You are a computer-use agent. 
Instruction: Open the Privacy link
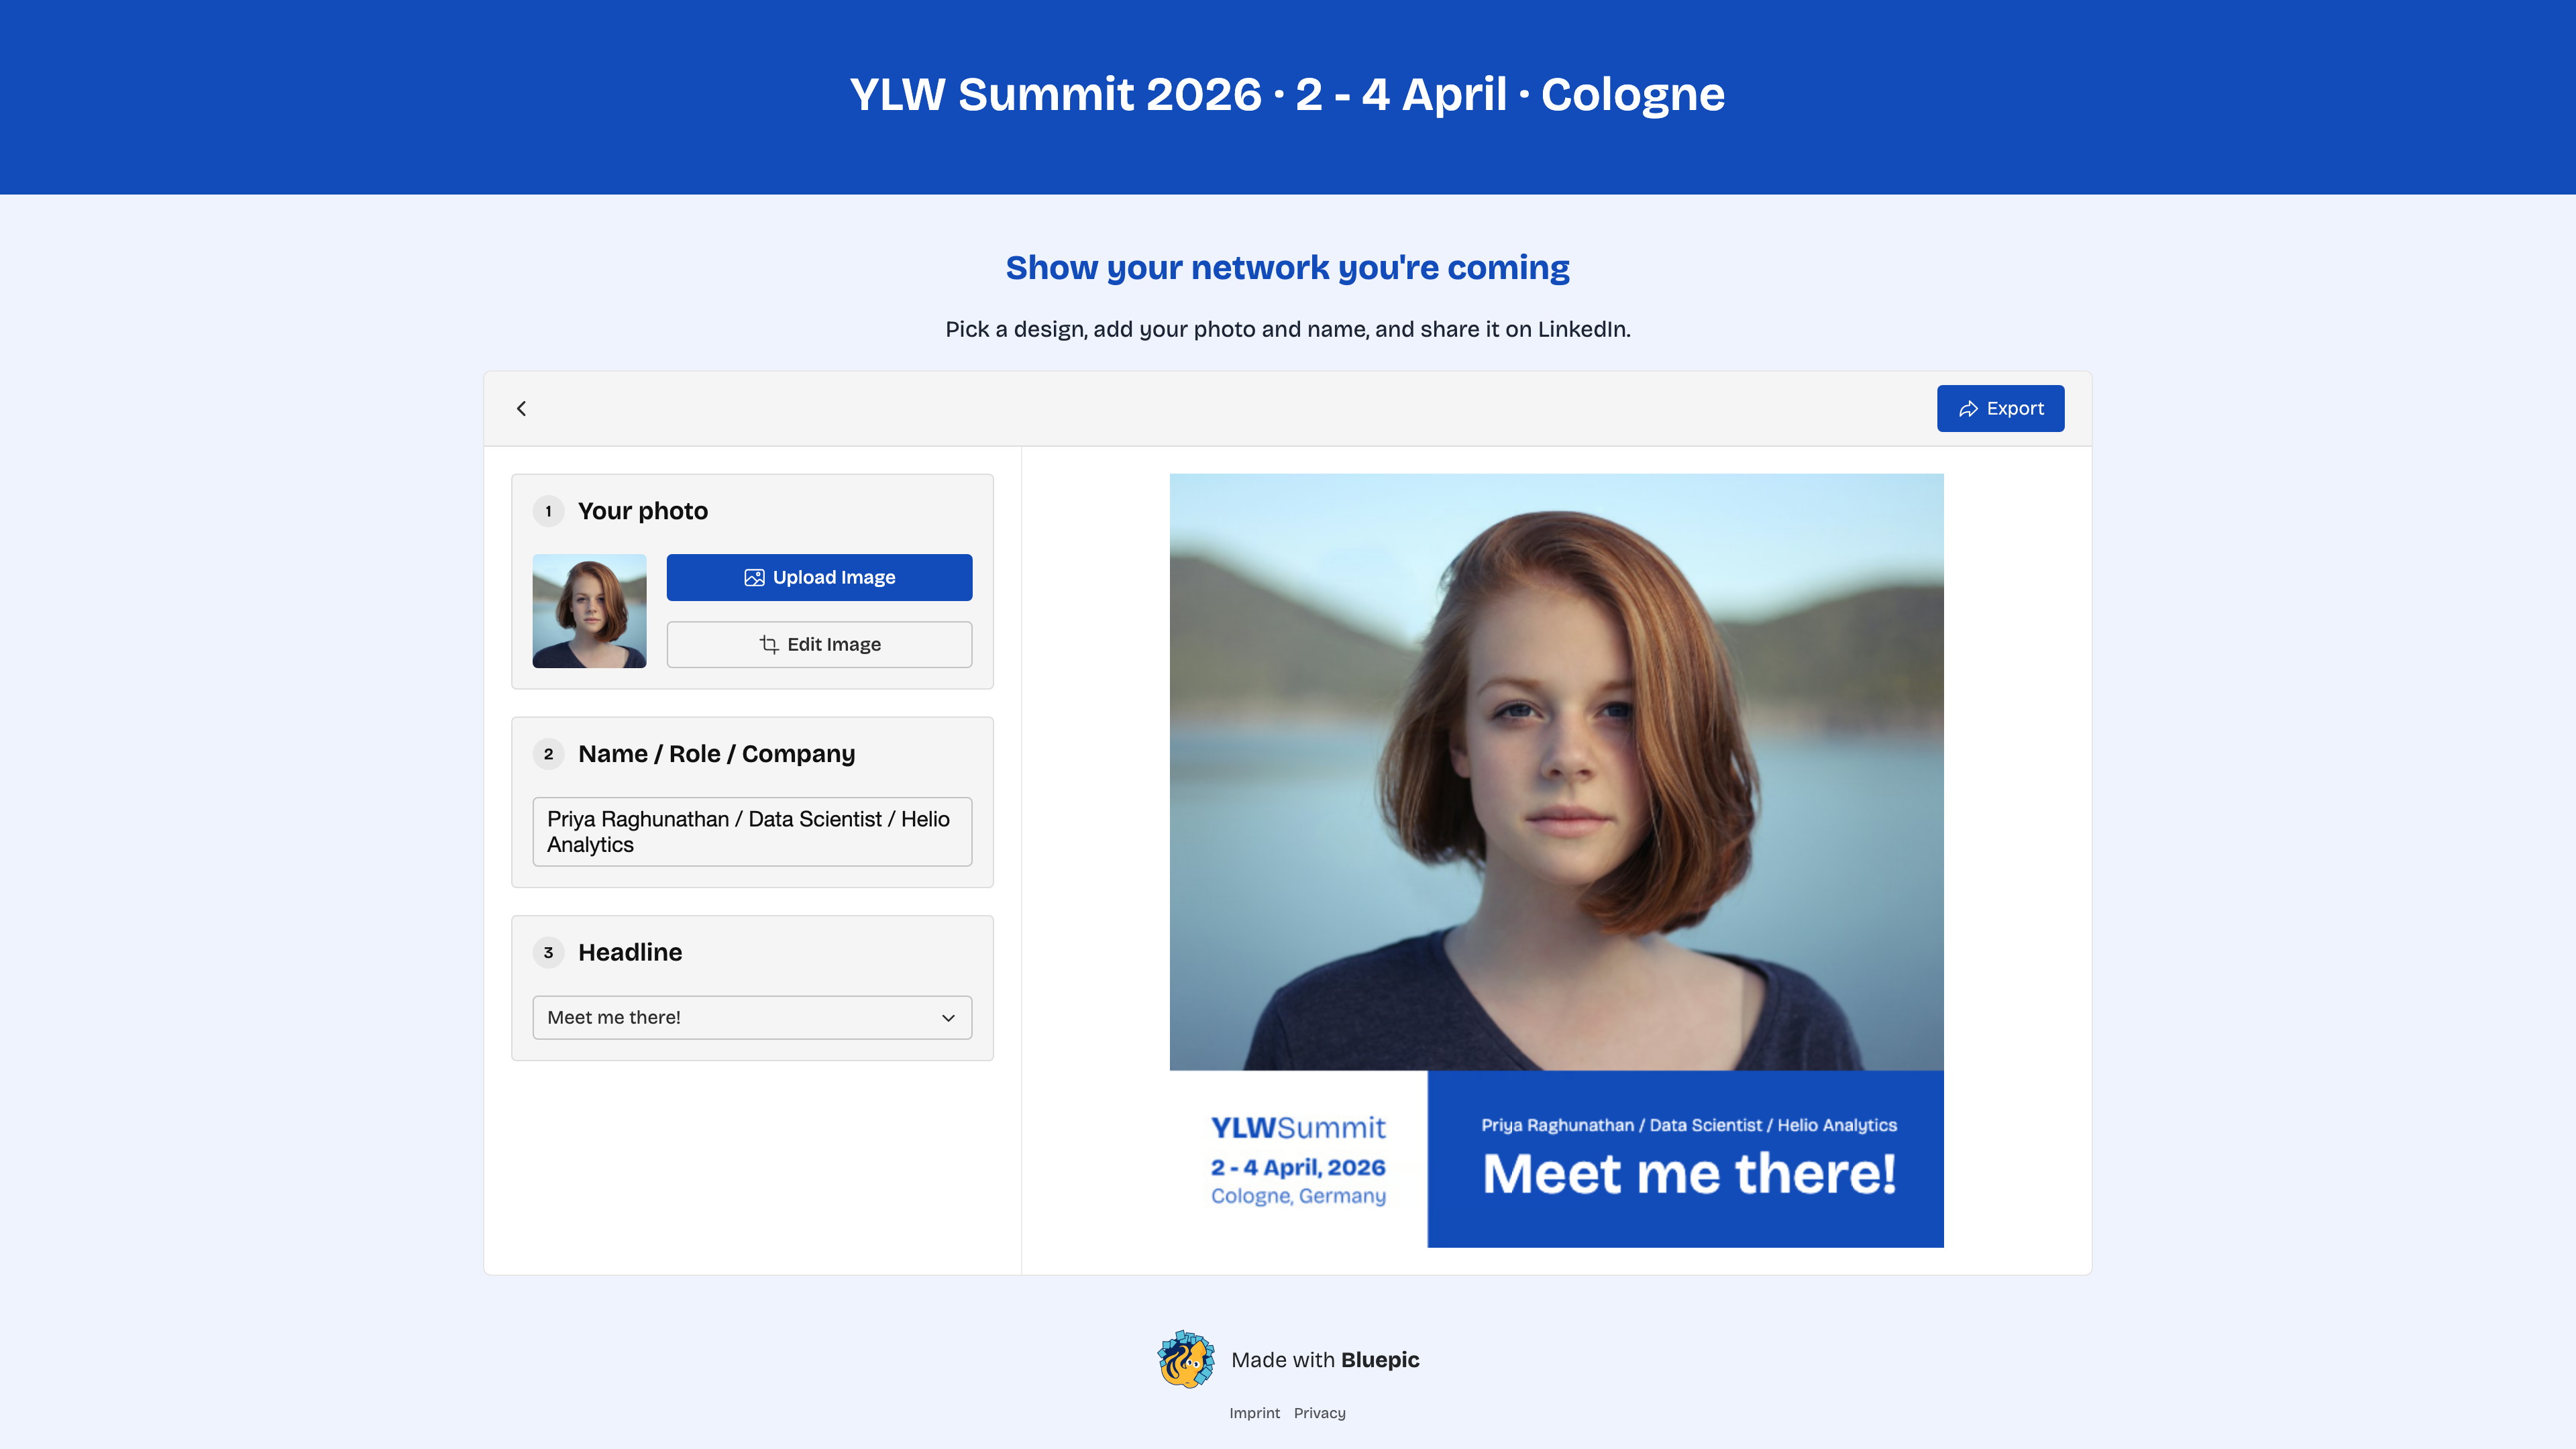click(1319, 1413)
